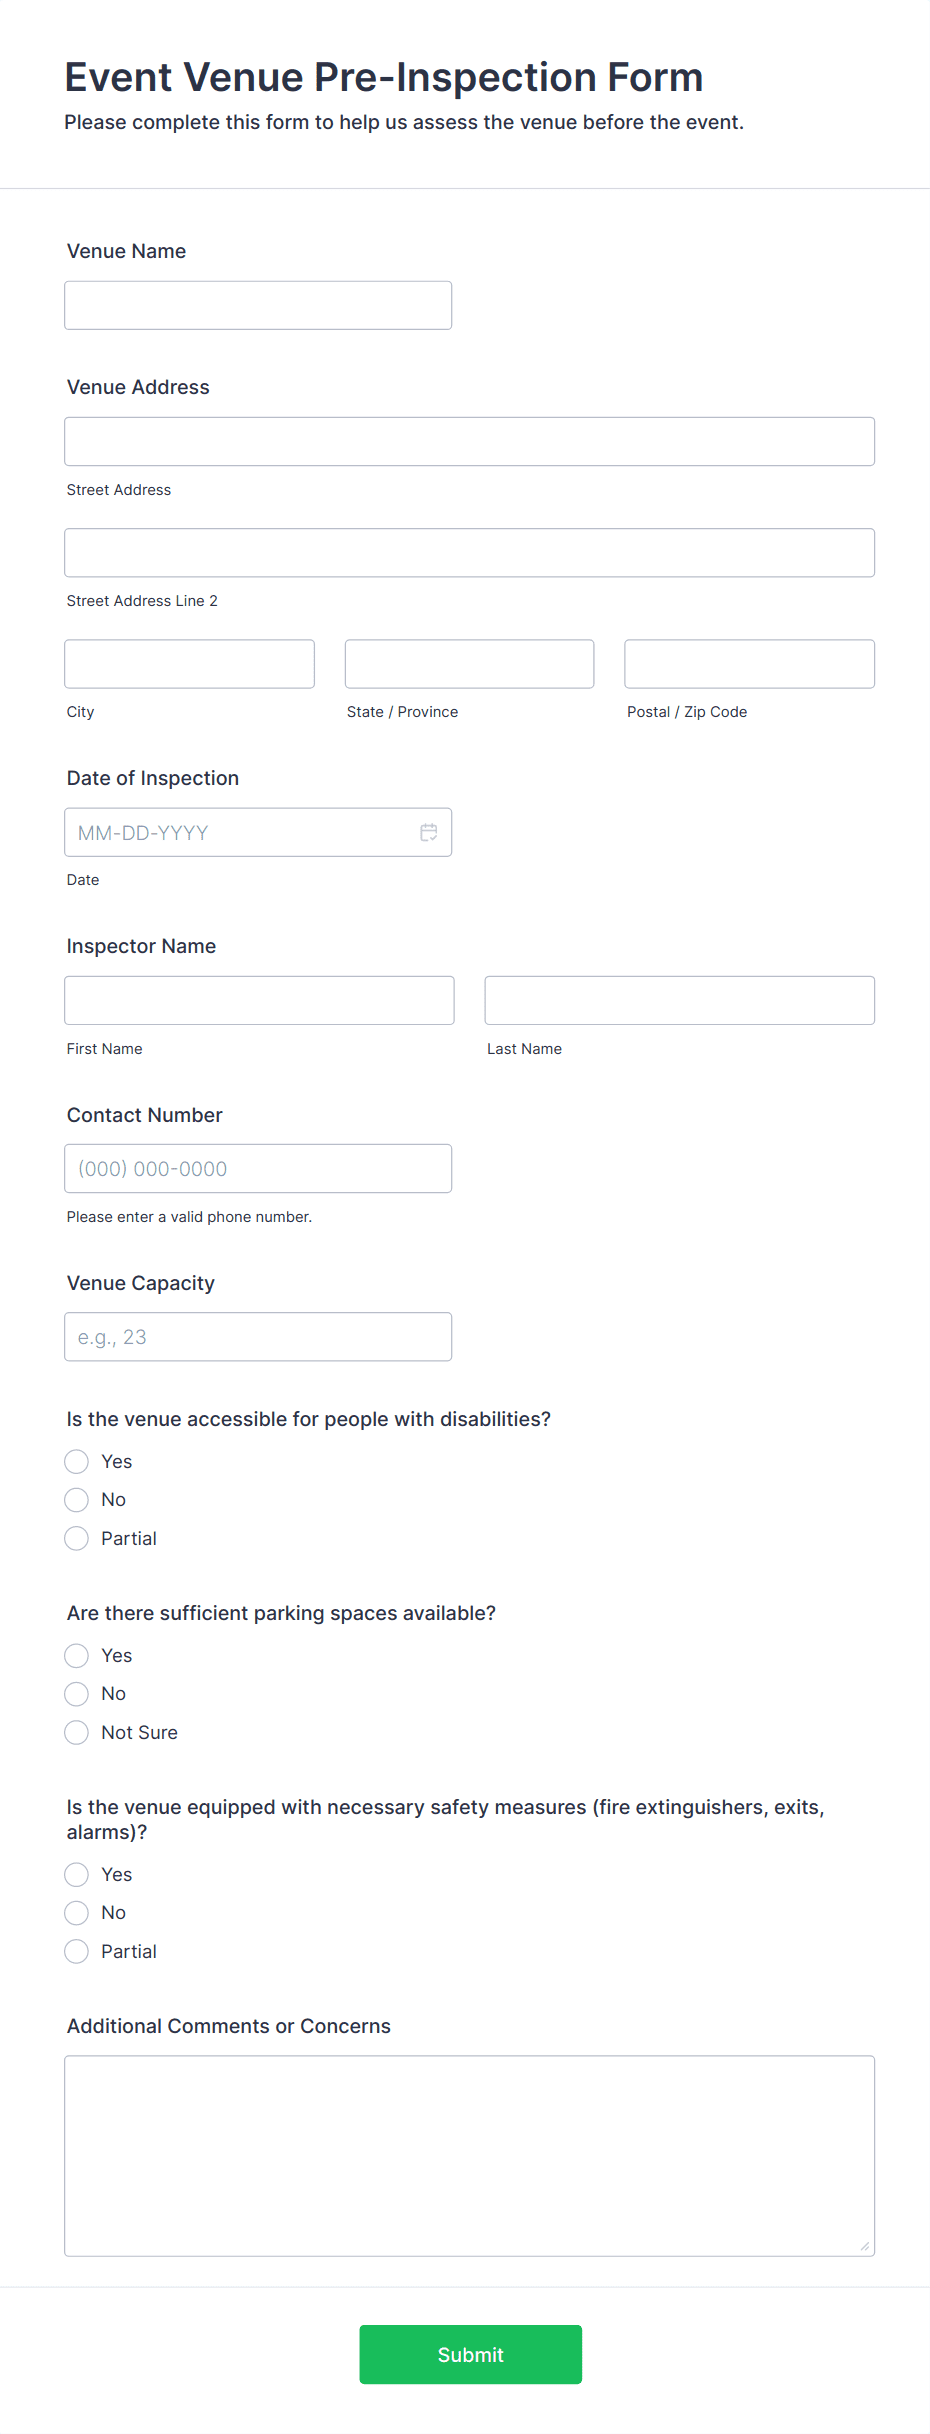This screenshot has height=2434, width=930.
Task: Choose Partial accessibility option
Action: (76, 1538)
